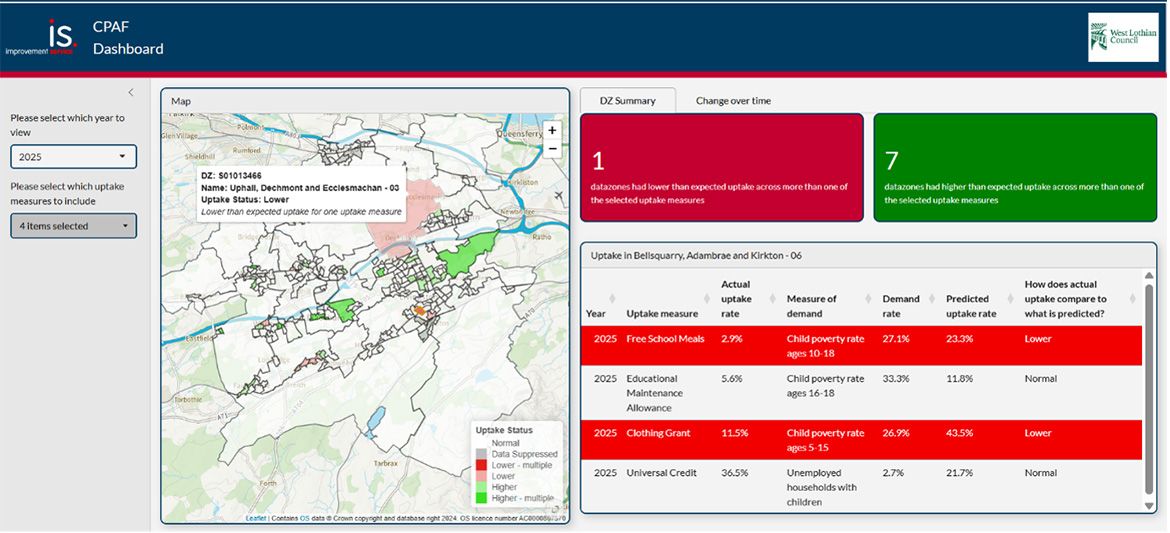Open the year dropdown showing 2025

click(x=73, y=157)
